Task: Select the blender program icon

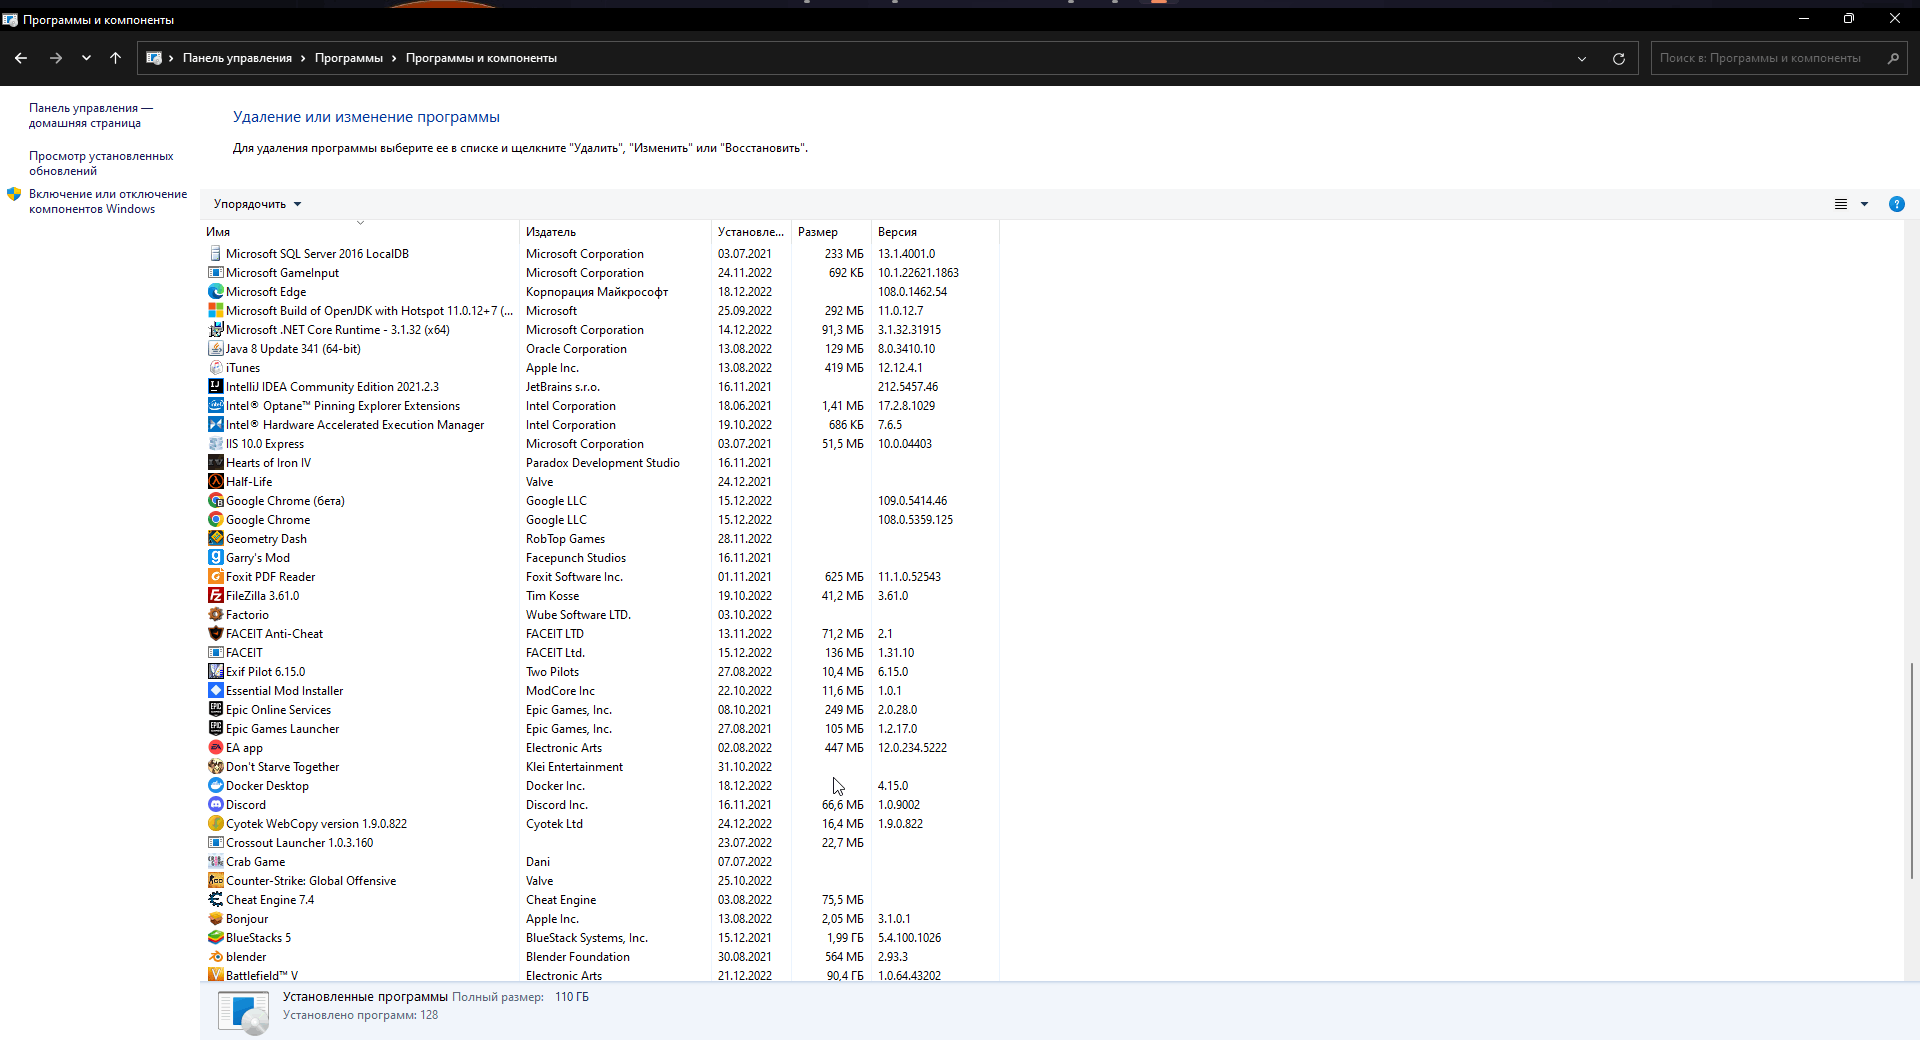Action: coord(215,957)
